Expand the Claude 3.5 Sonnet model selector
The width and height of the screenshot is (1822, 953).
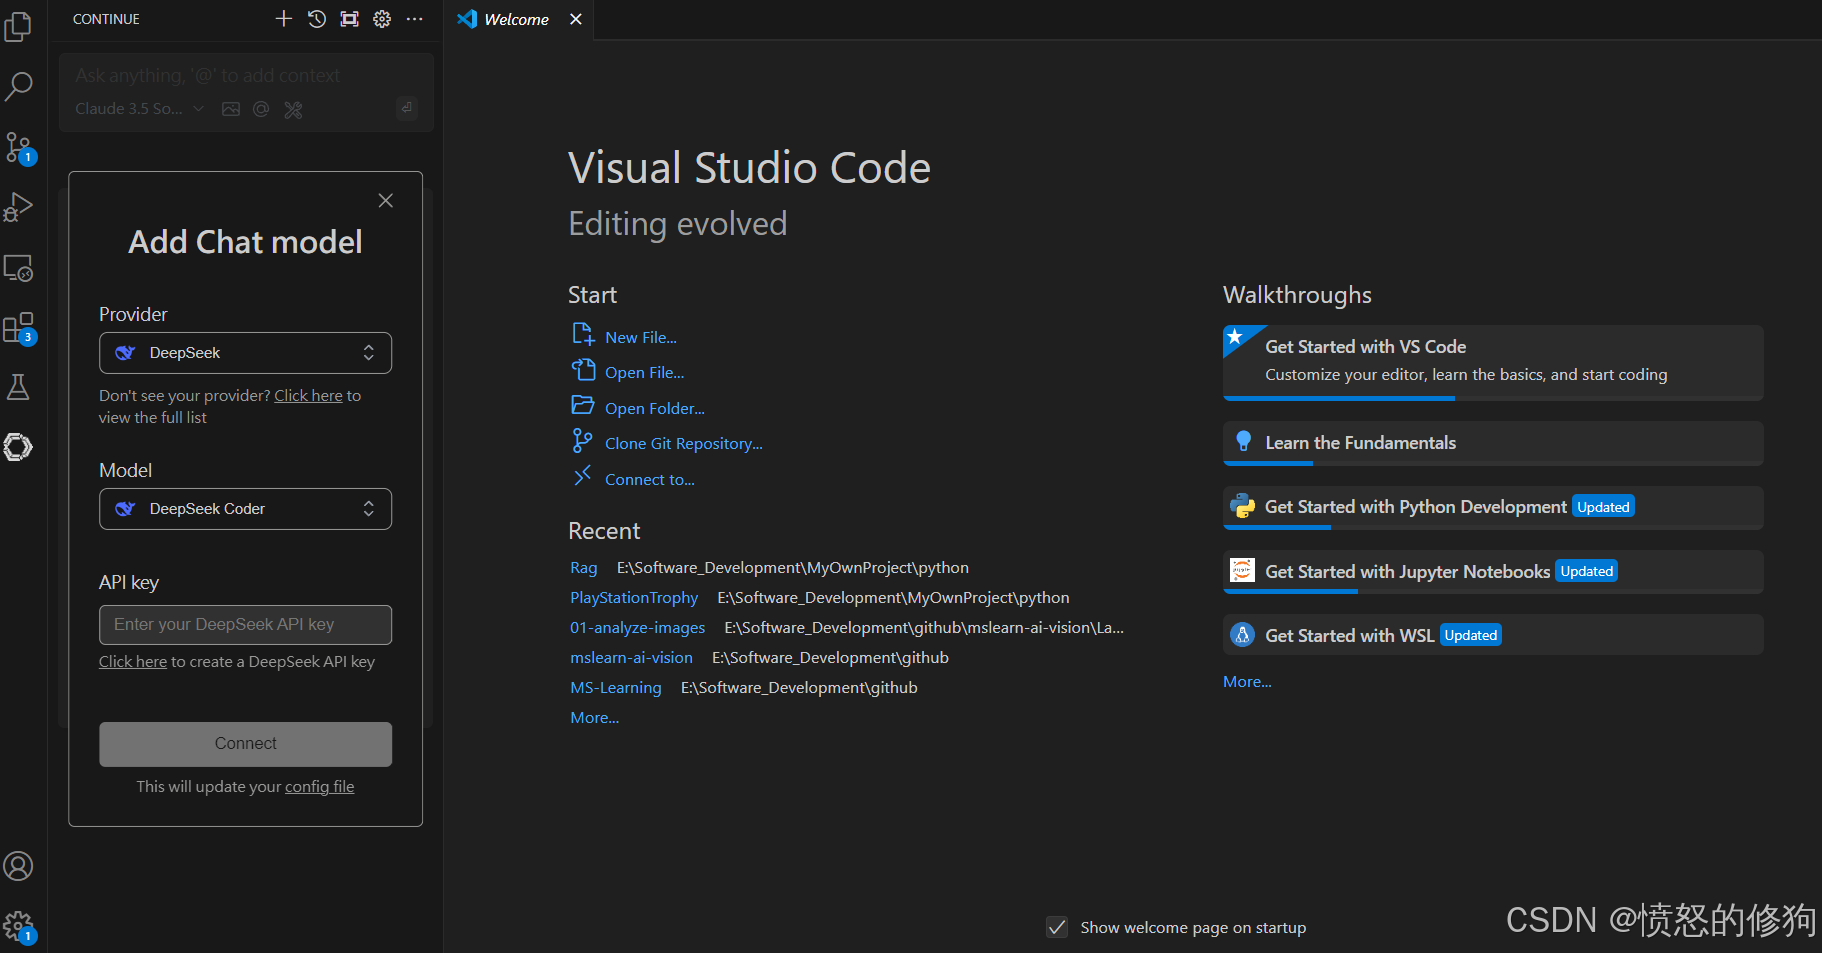click(139, 109)
